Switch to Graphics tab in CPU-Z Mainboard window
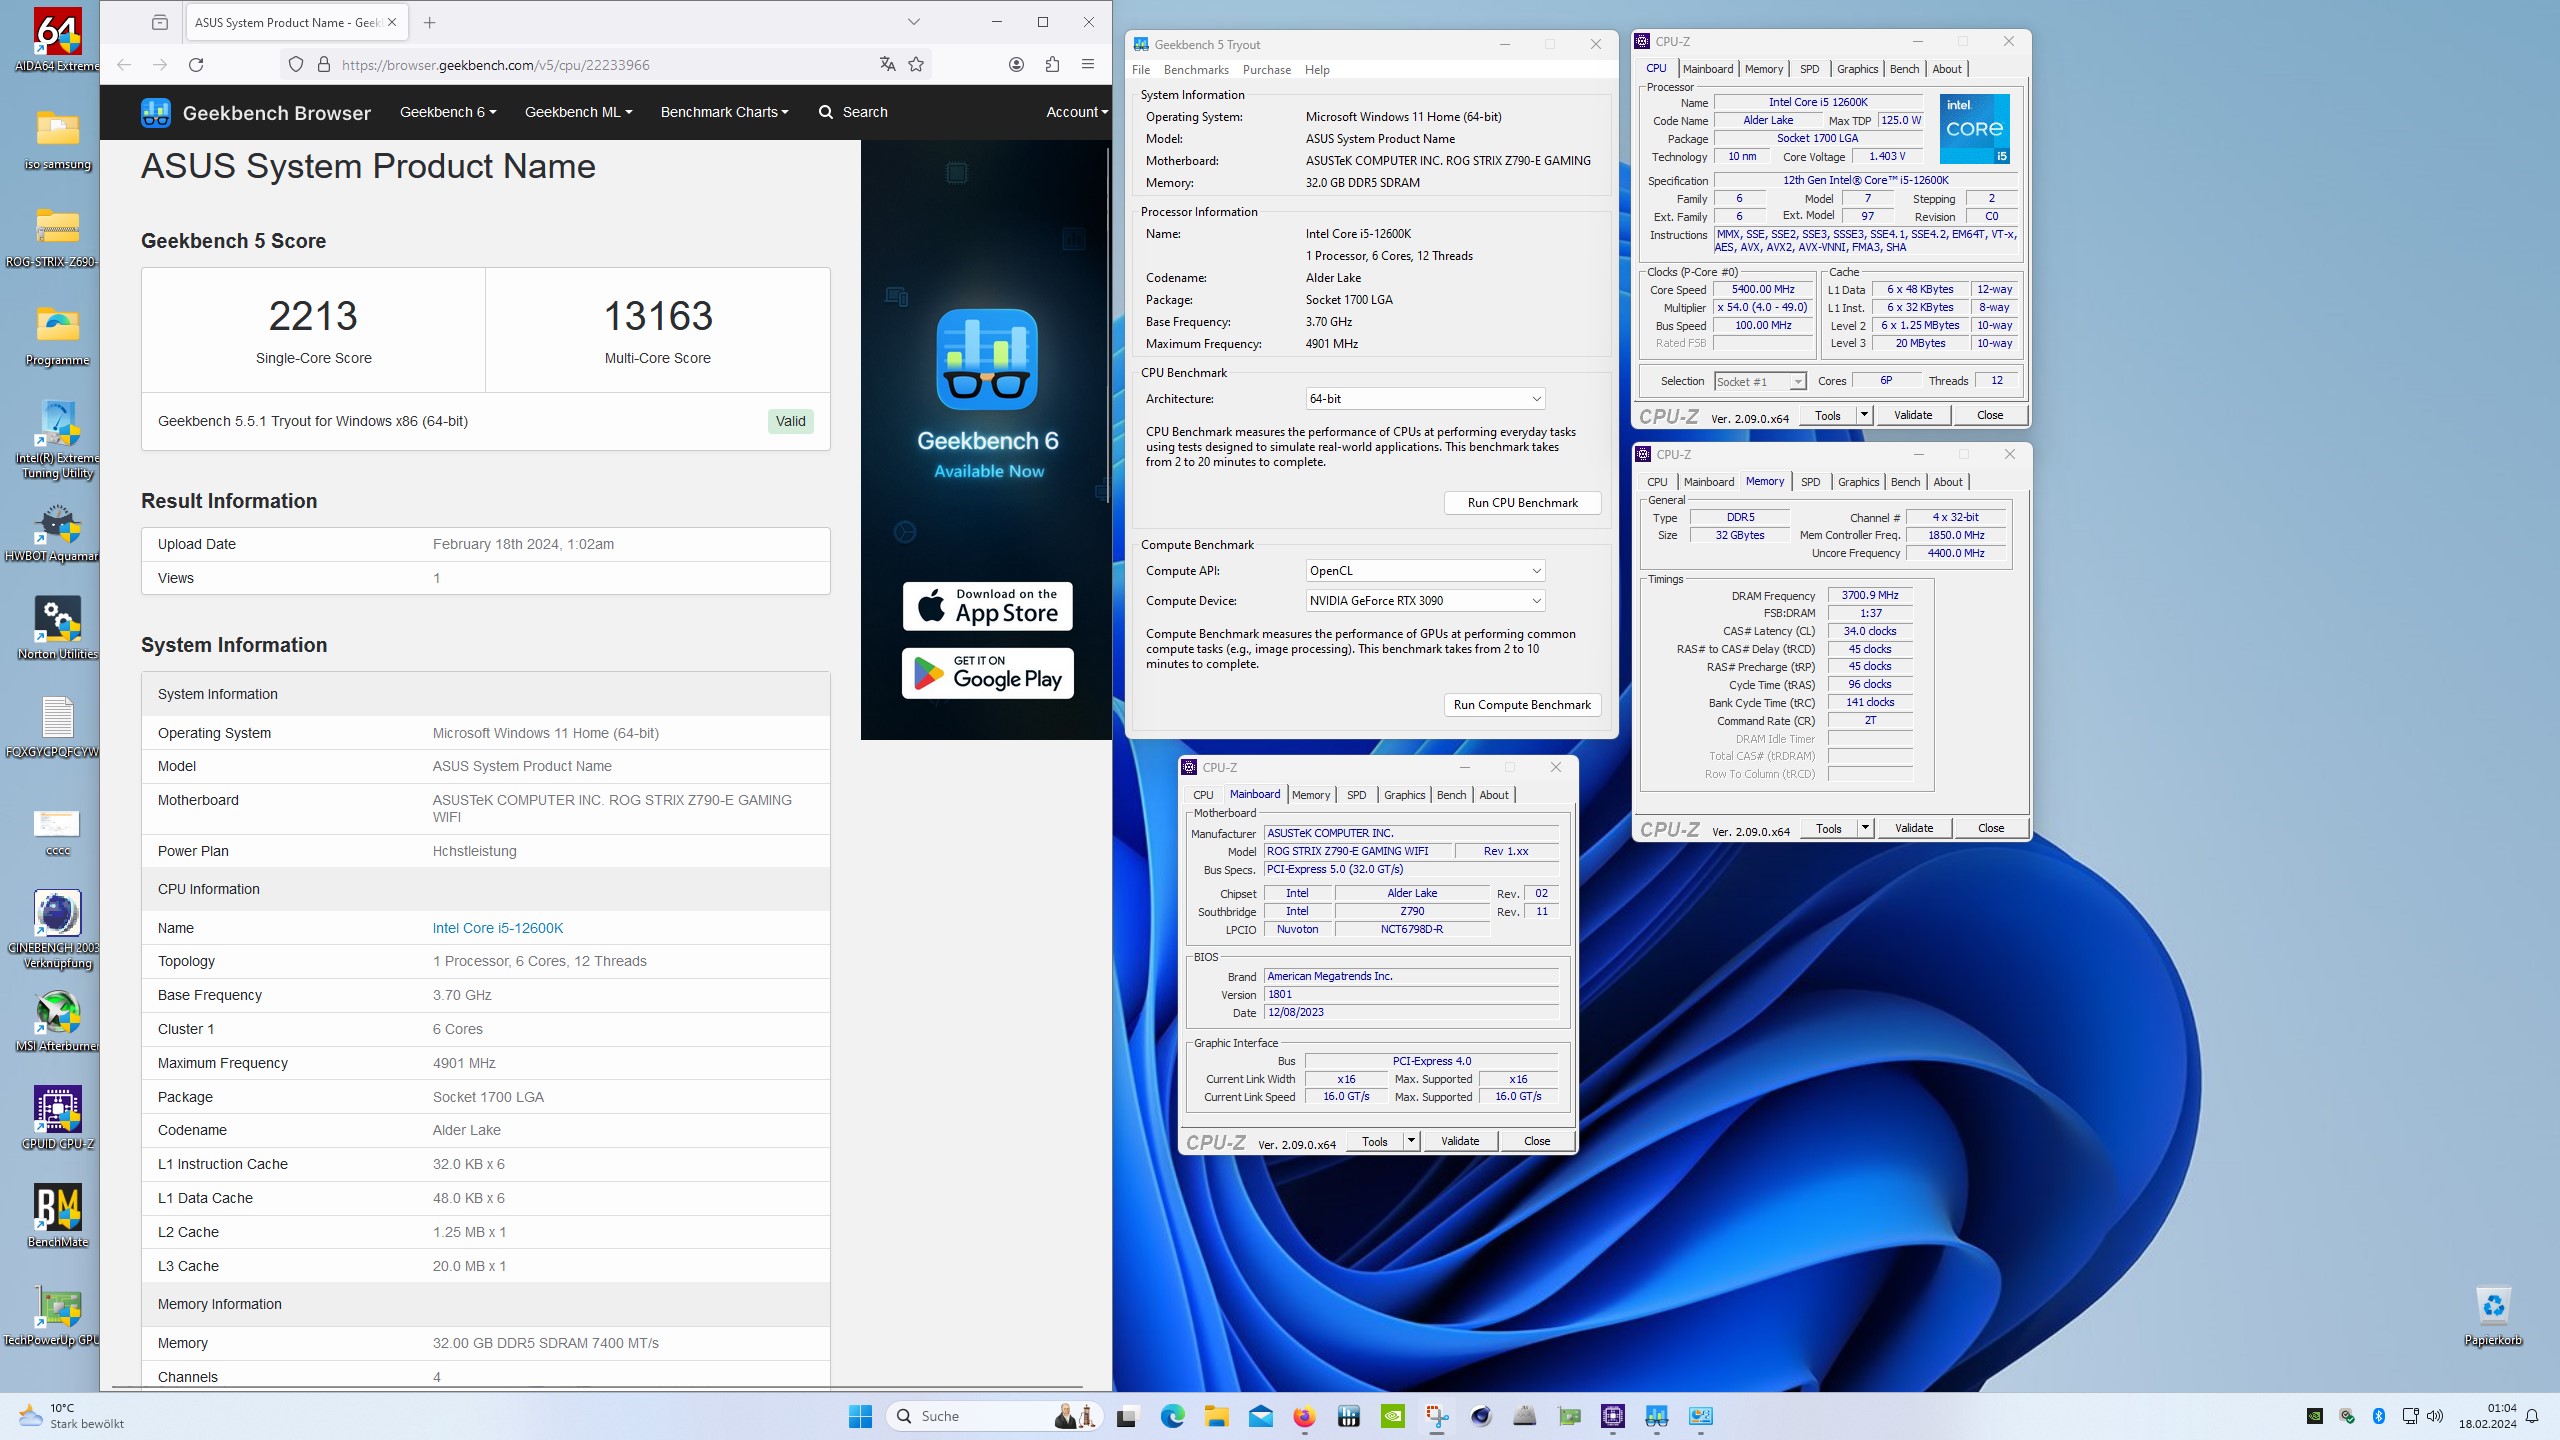Image resolution: width=2560 pixels, height=1440 pixels. tap(1404, 795)
